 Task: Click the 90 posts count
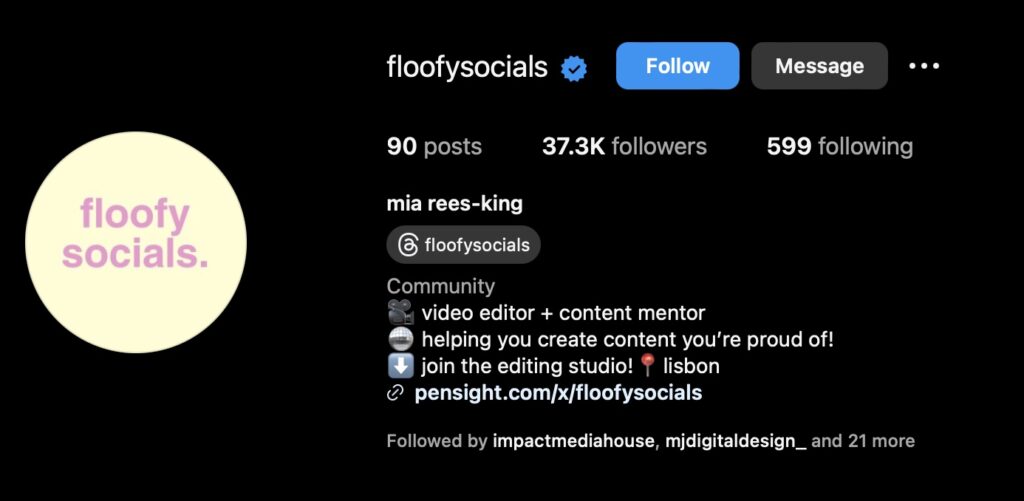point(434,146)
